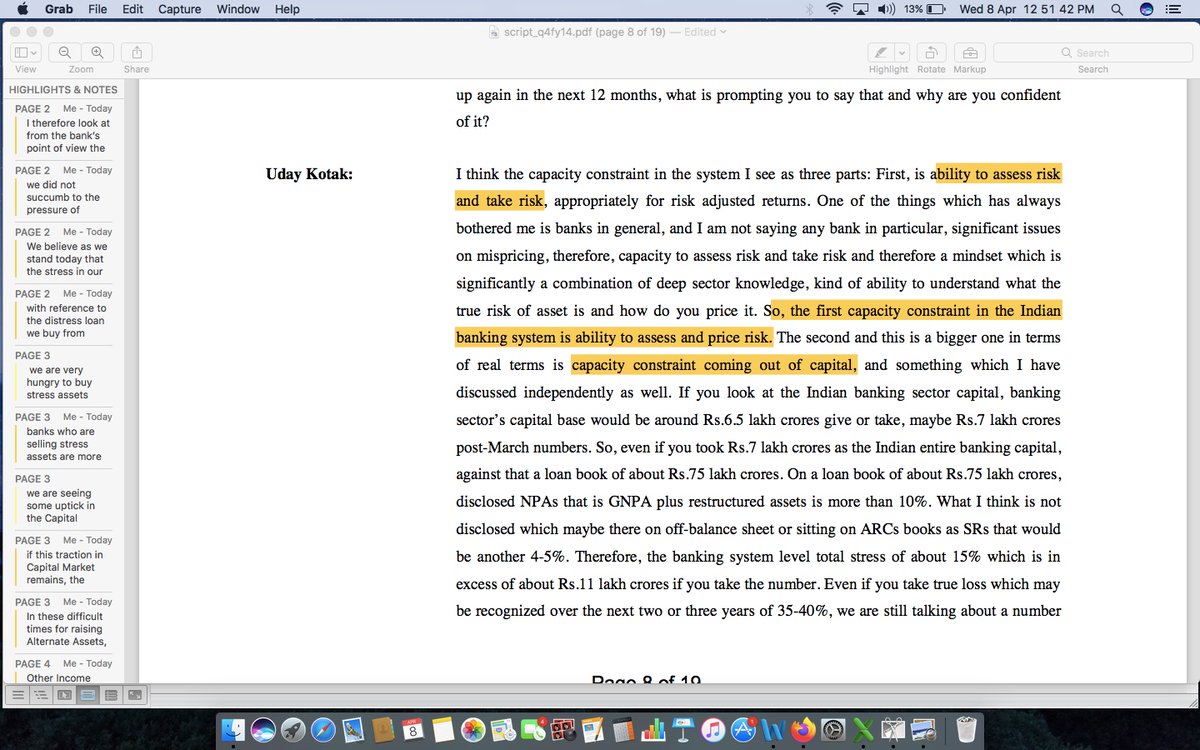Open Launchpad rocket in the Dock
1200x750 pixels.
[x=293, y=729]
